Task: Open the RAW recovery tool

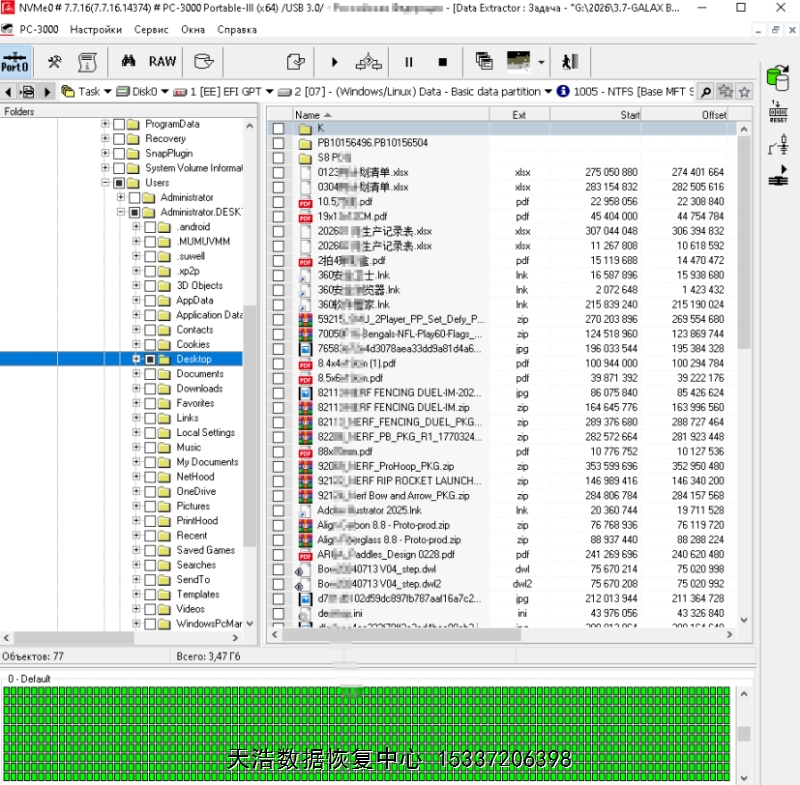Action: [x=162, y=62]
